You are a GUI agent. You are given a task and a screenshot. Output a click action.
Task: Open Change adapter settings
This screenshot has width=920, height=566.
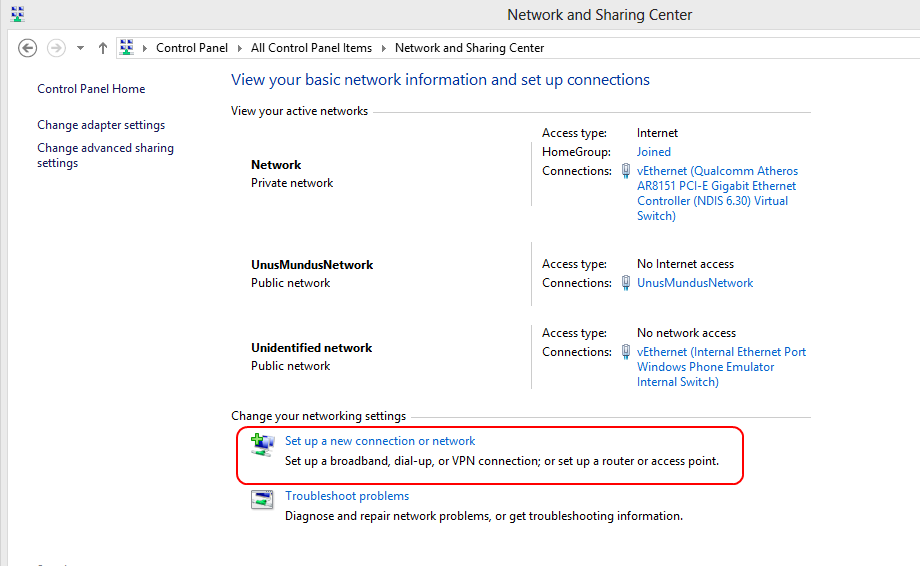[x=101, y=125]
